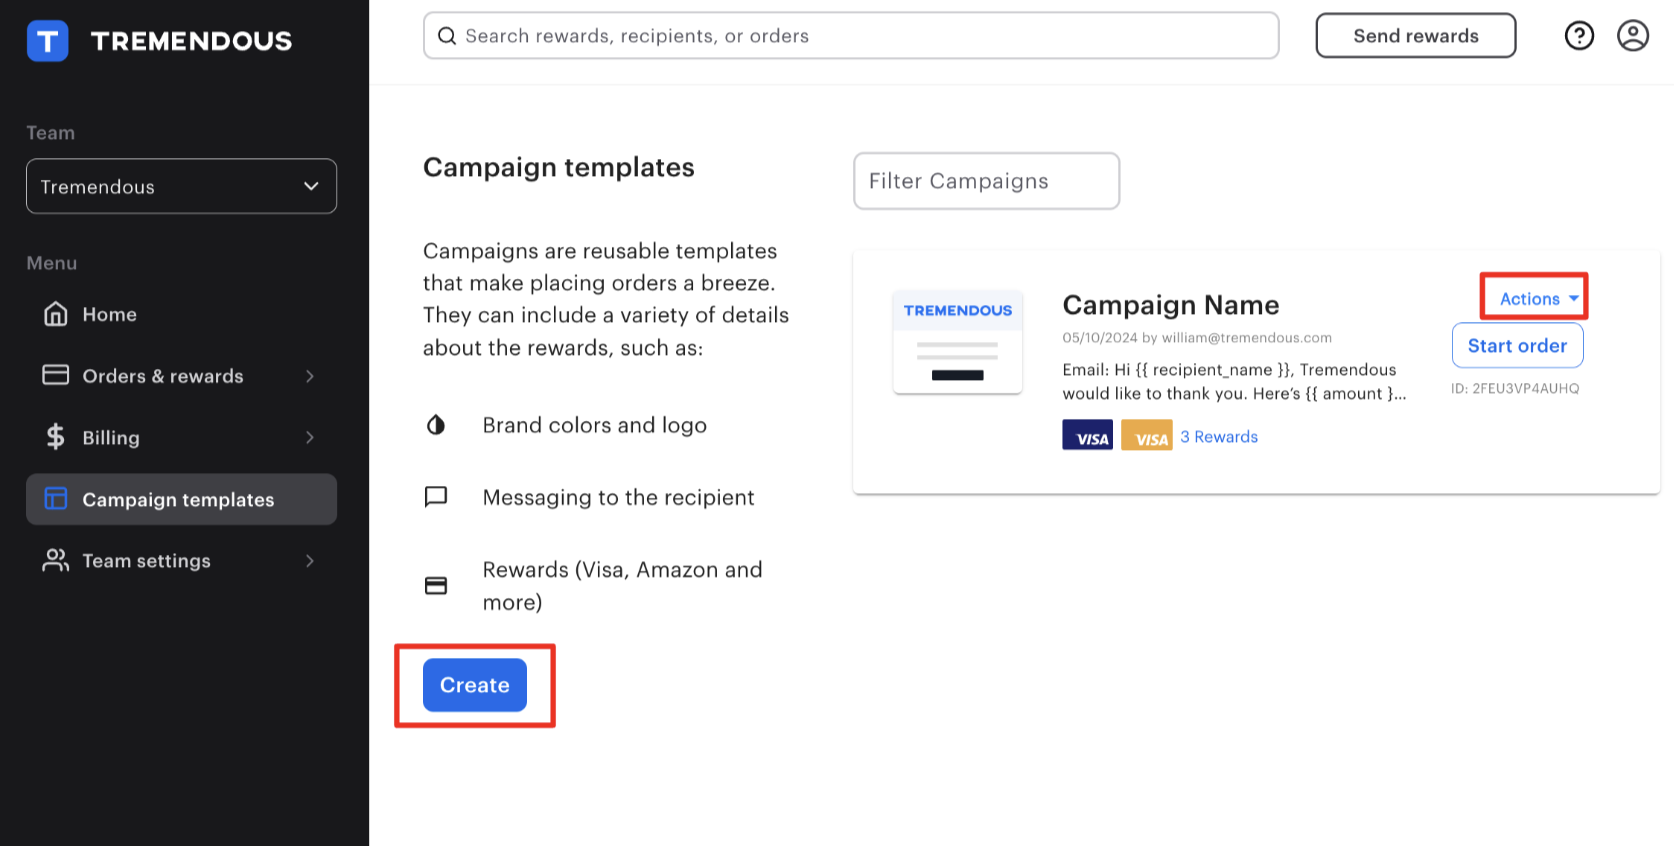Open Orders & rewards menu item
Screen dimensions: 1674x846
181,376
